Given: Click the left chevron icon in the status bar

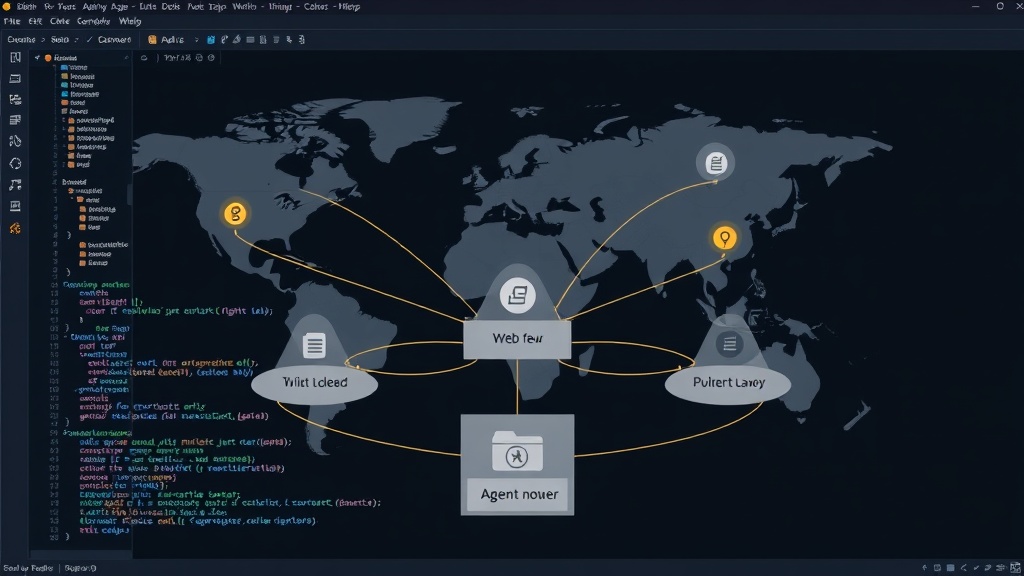Looking at the screenshot, I should 963,568.
